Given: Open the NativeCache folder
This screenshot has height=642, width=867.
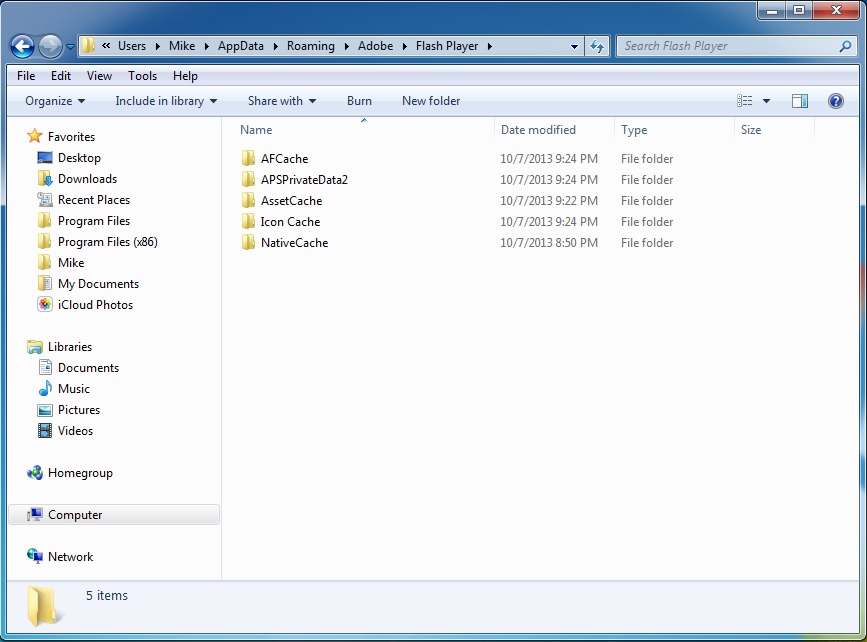Looking at the screenshot, I should click(x=294, y=242).
